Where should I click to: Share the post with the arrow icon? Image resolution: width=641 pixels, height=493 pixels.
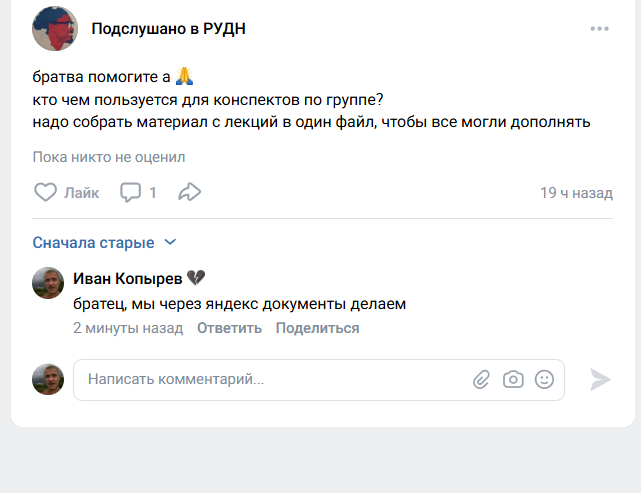point(190,192)
